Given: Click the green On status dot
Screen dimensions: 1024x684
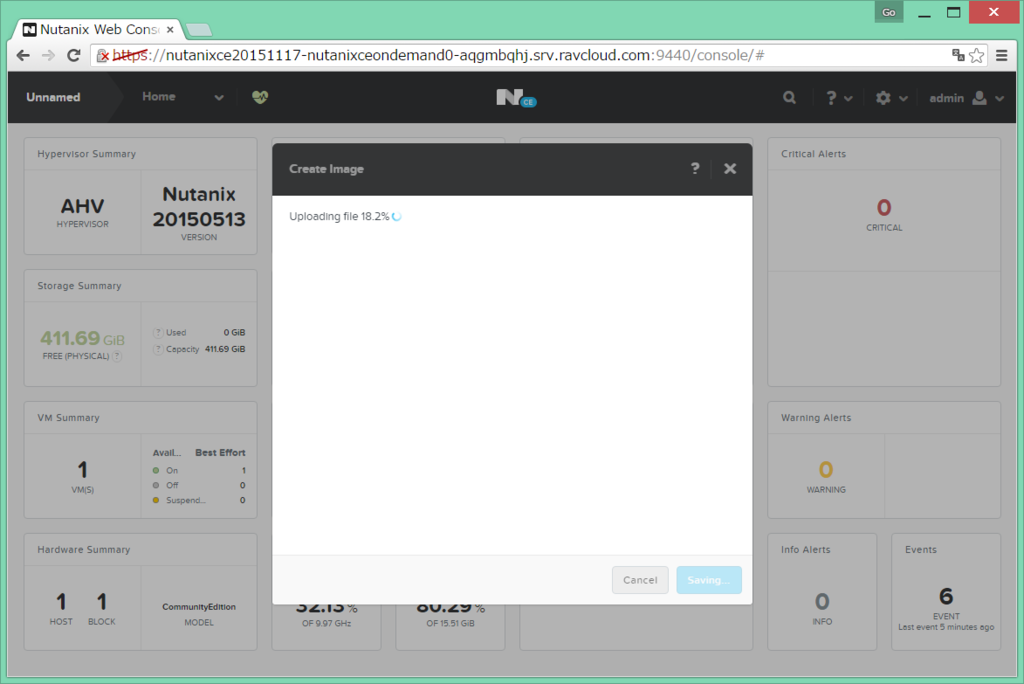Looking at the screenshot, I should (x=155, y=470).
